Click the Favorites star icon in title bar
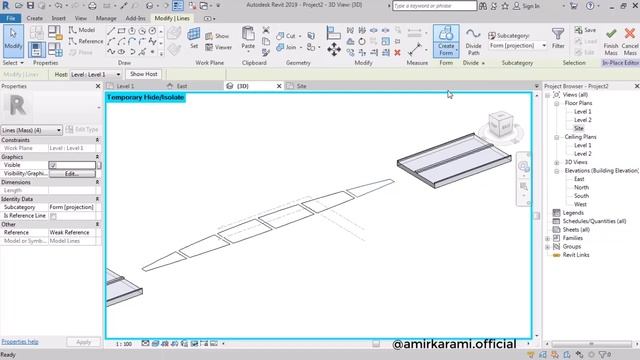This screenshot has height=360, width=640. pos(505,6)
